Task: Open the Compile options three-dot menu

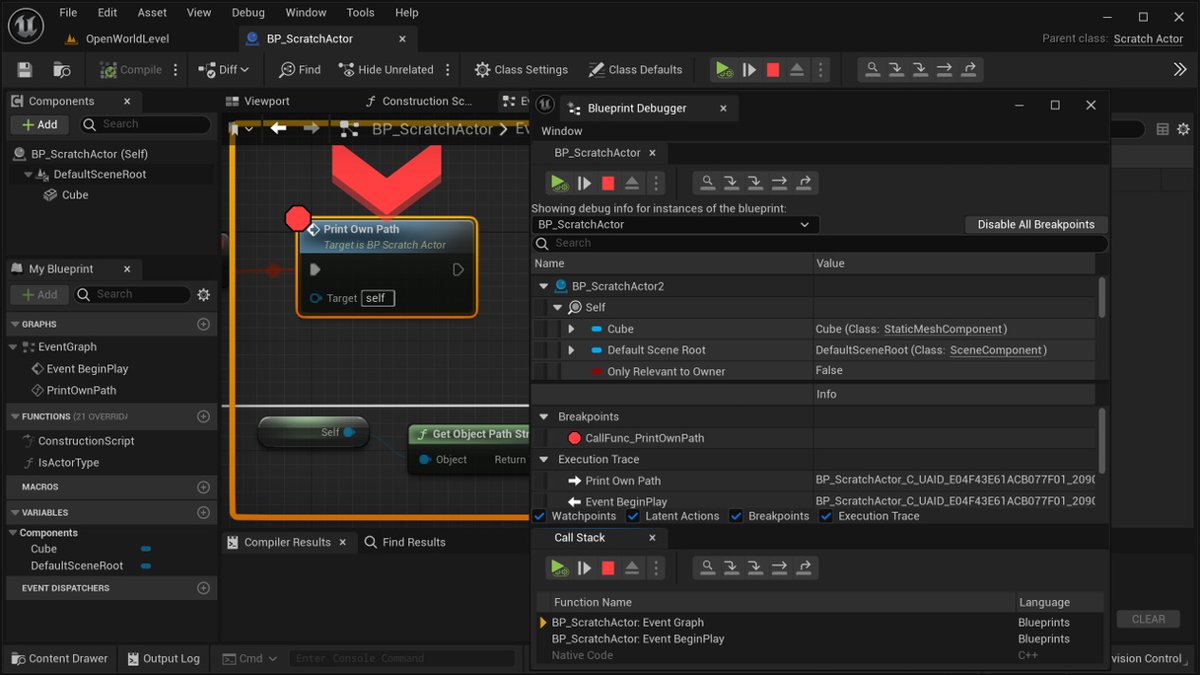Action: 176,70
